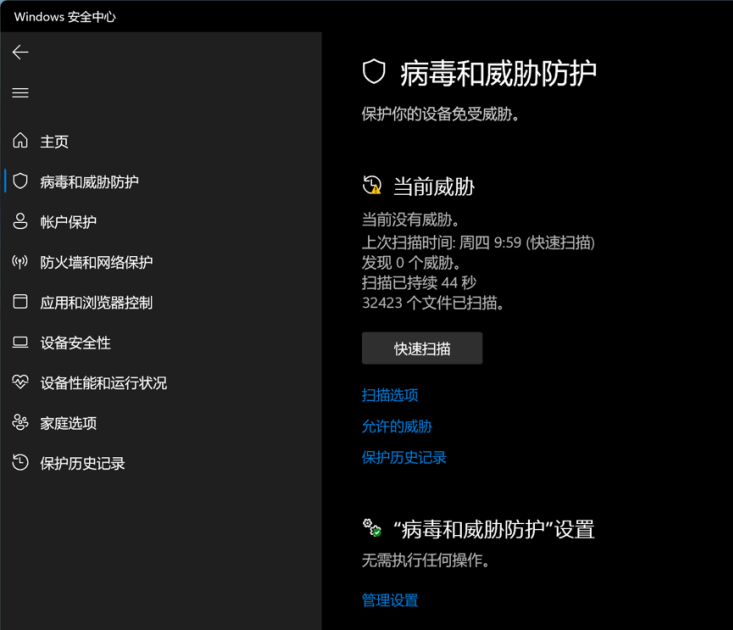
Task: Click the gears icon beside 设置 heading
Action: (373, 528)
